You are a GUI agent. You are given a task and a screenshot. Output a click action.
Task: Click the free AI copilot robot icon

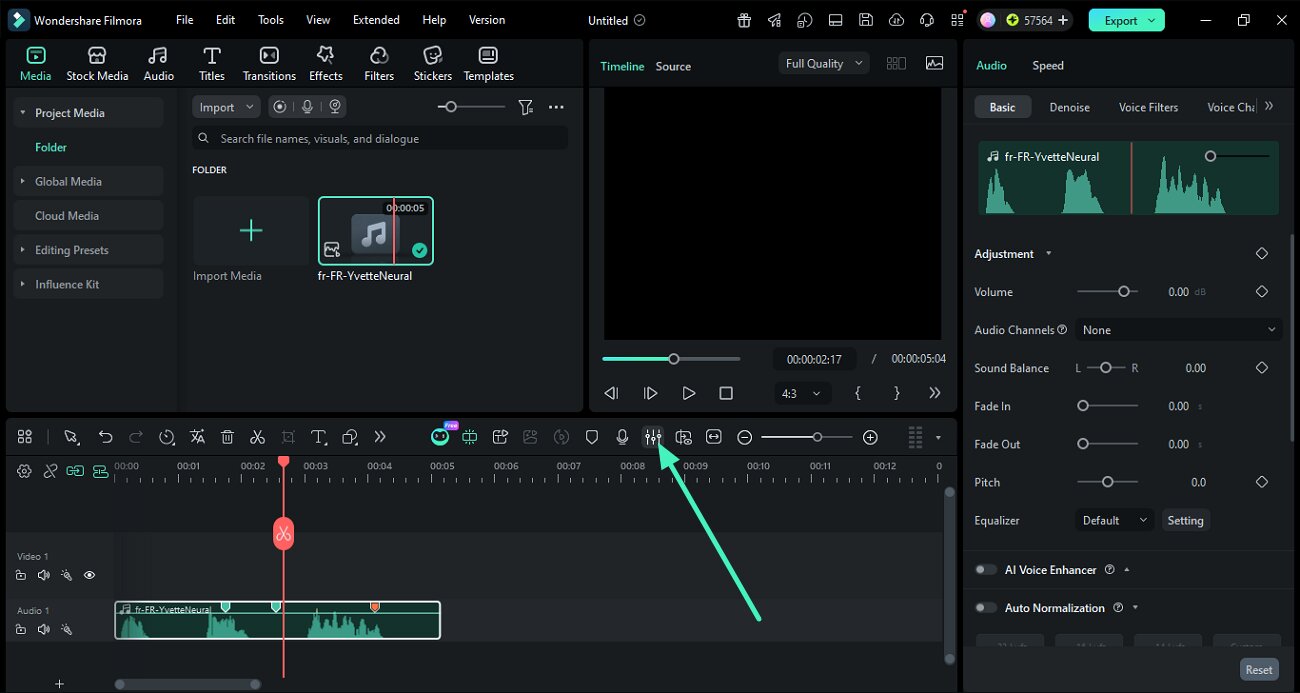coord(440,436)
